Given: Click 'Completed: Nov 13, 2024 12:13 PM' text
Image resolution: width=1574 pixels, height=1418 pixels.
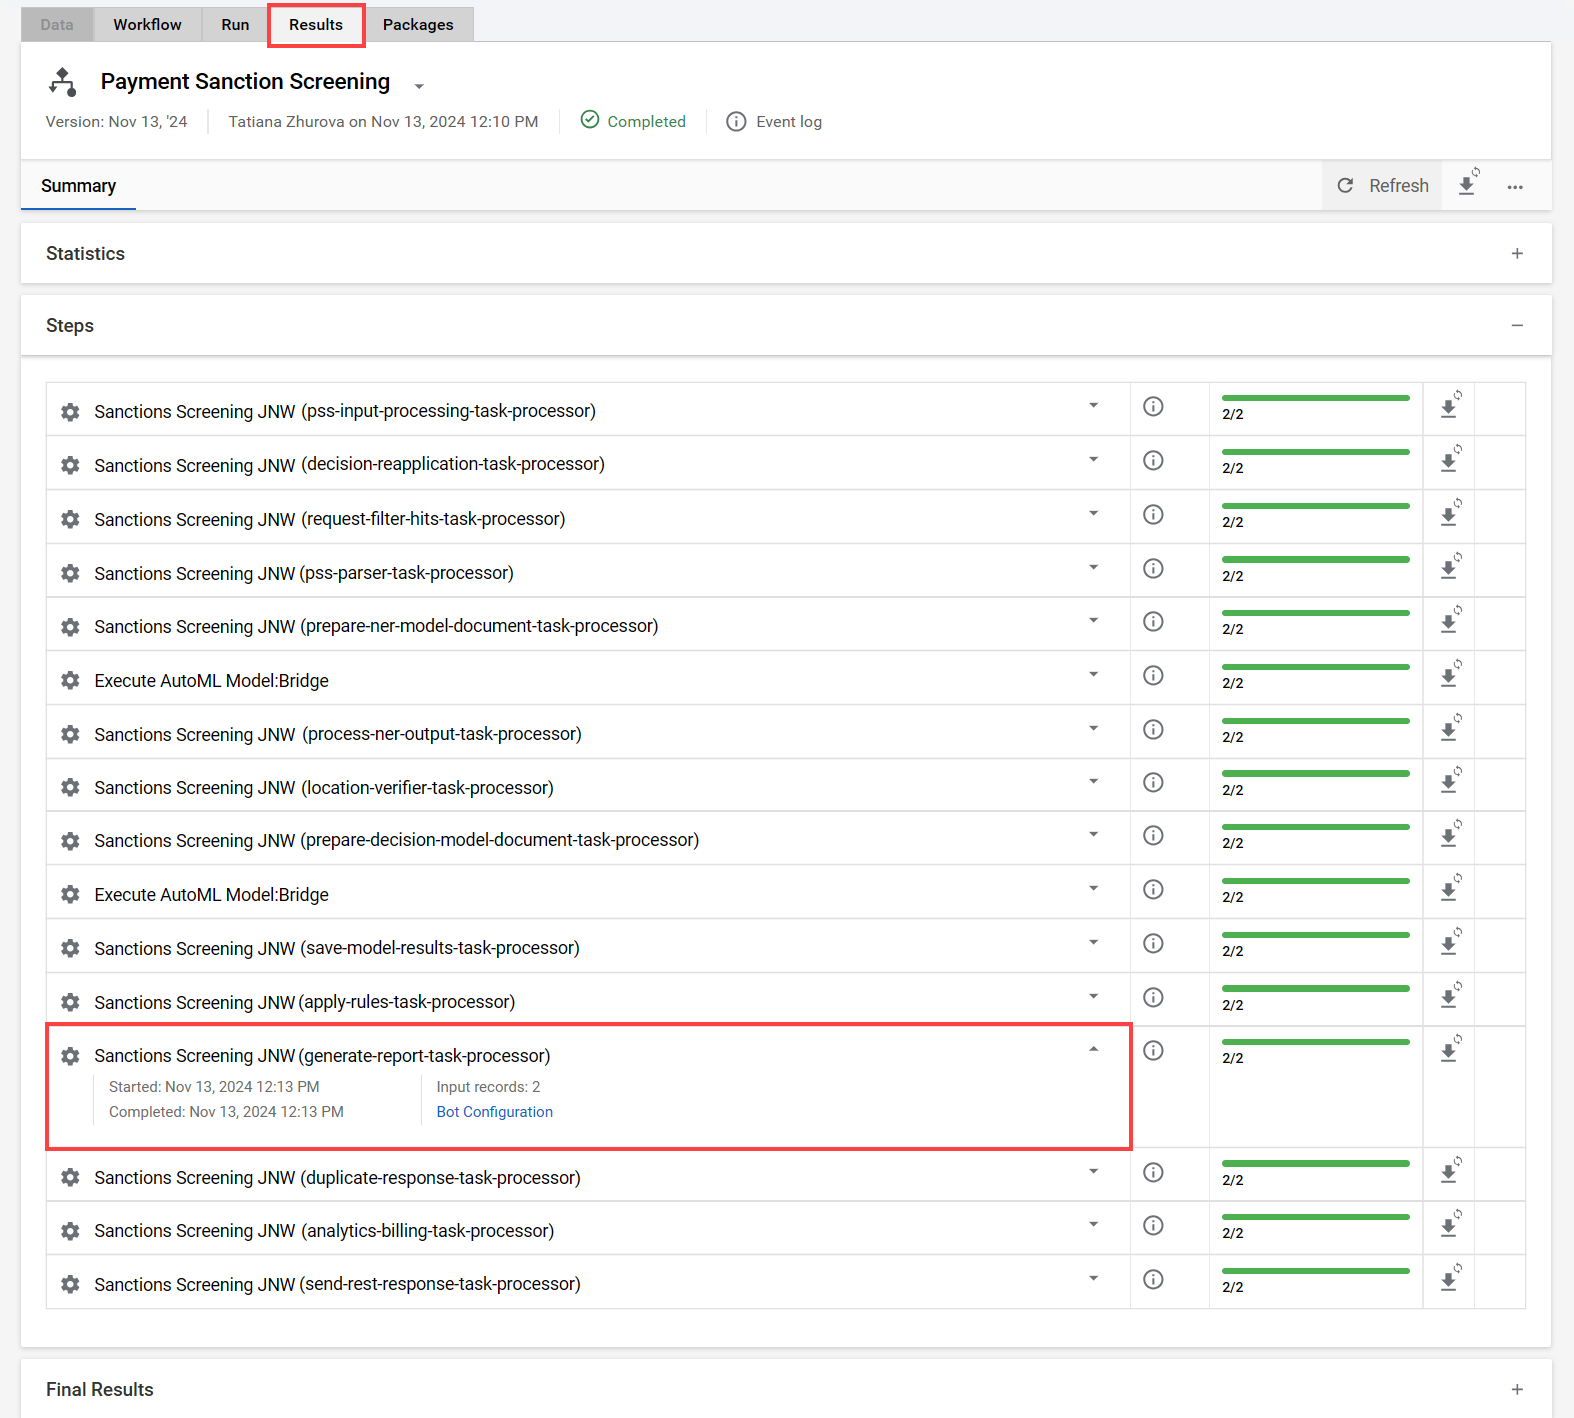Looking at the screenshot, I should [x=226, y=1112].
